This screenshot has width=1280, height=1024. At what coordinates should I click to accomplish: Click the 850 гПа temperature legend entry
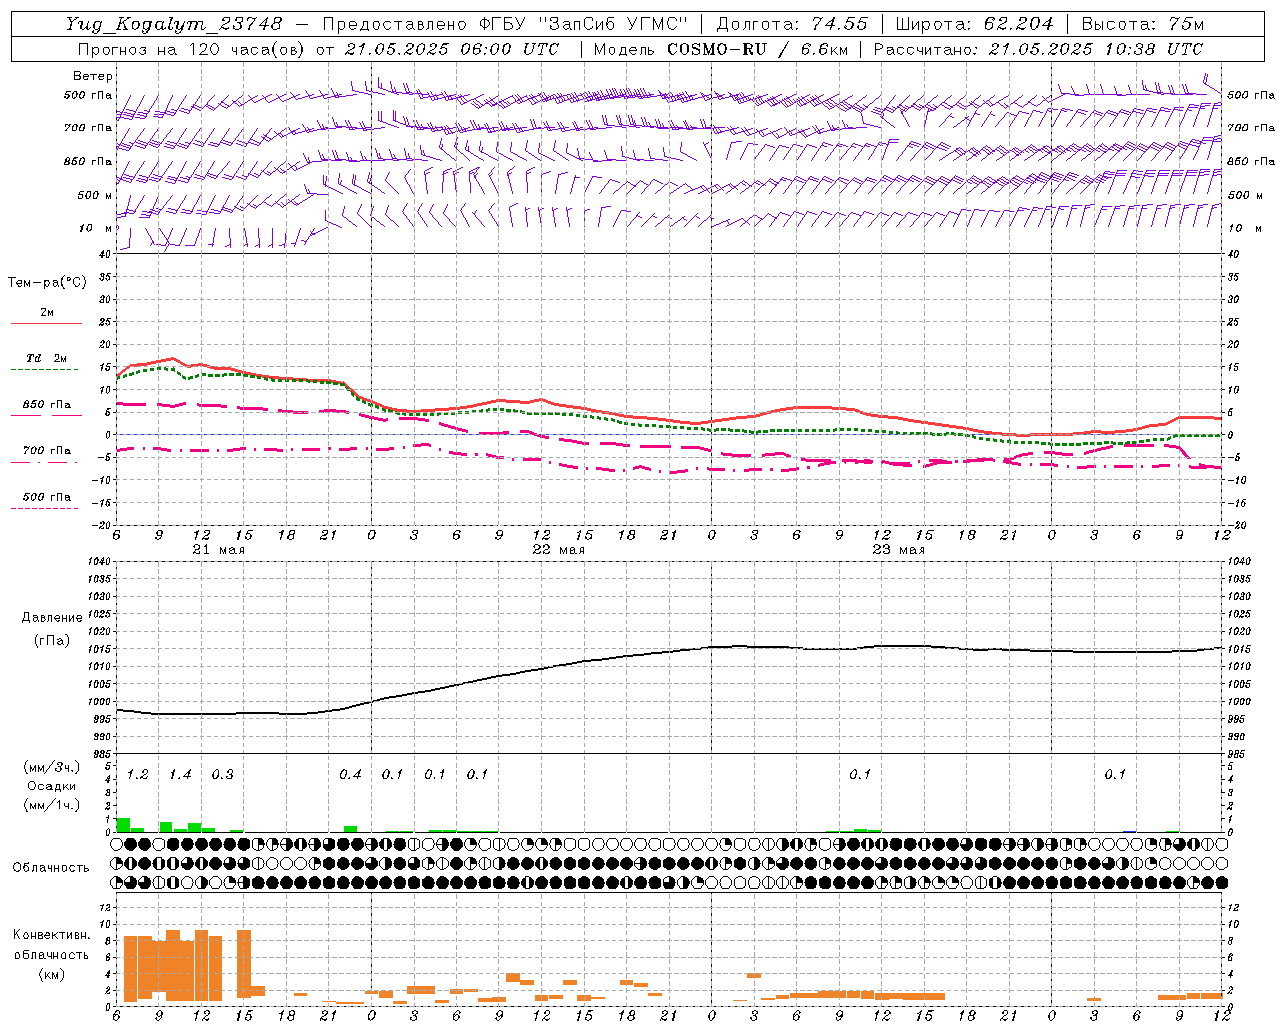pyautogui.click(x=47, y=404)
